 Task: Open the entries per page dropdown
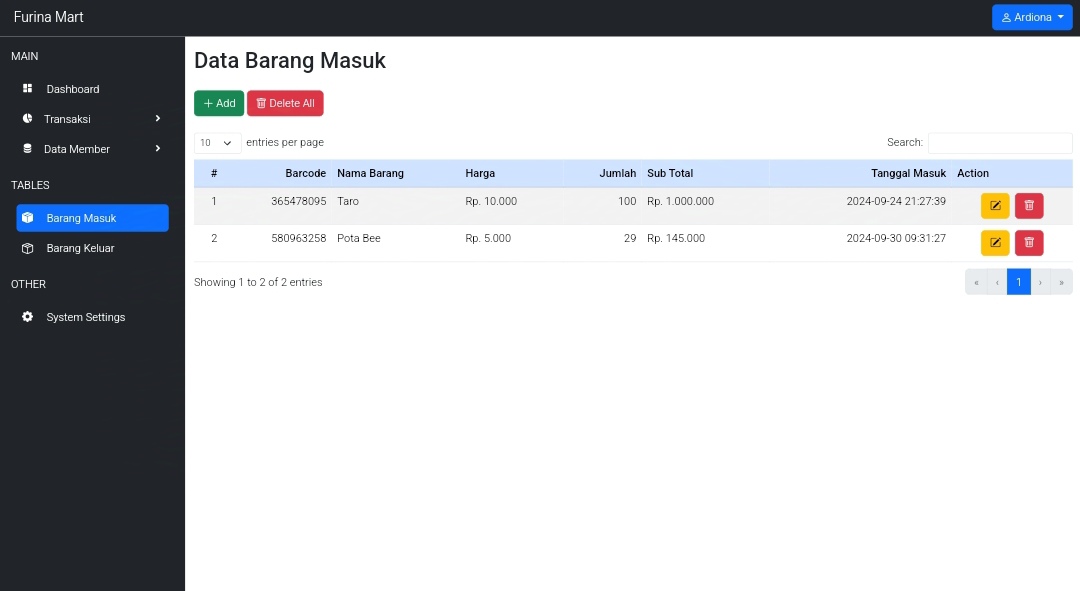(217, 143)
